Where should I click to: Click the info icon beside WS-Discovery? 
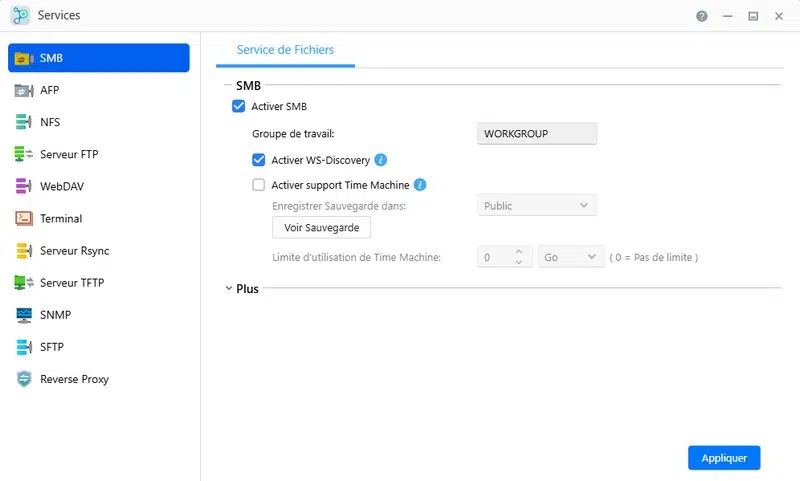click(x=381, y=160)
